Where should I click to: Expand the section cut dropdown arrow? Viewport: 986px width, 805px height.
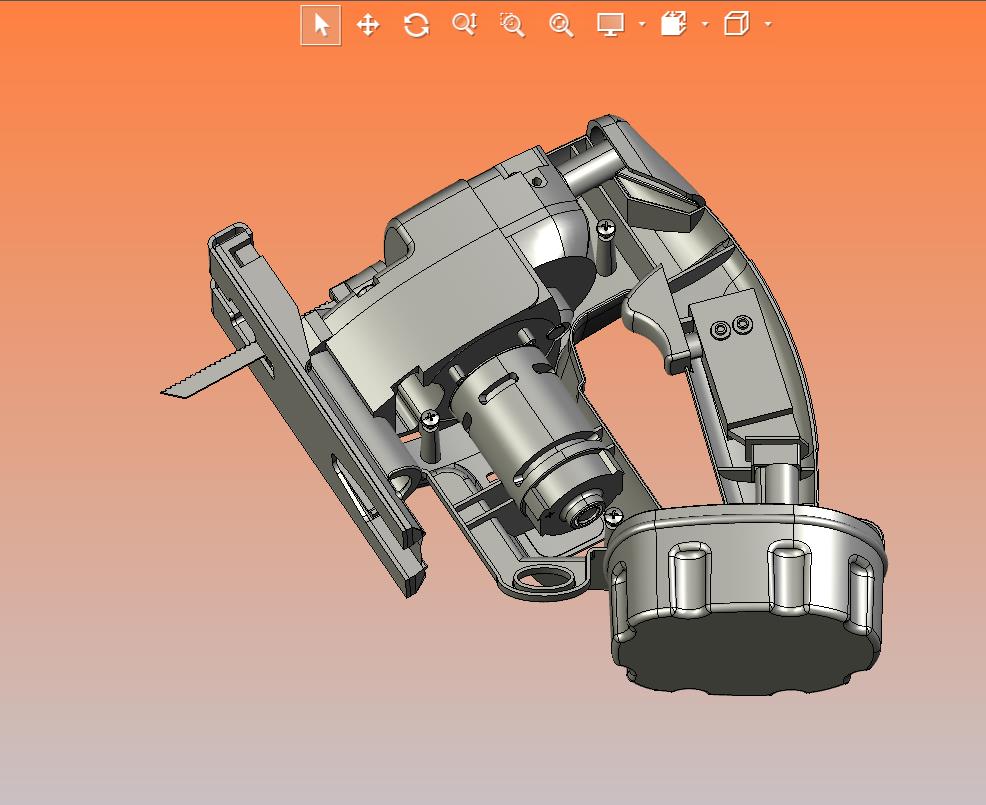click(x=705, y=25)
